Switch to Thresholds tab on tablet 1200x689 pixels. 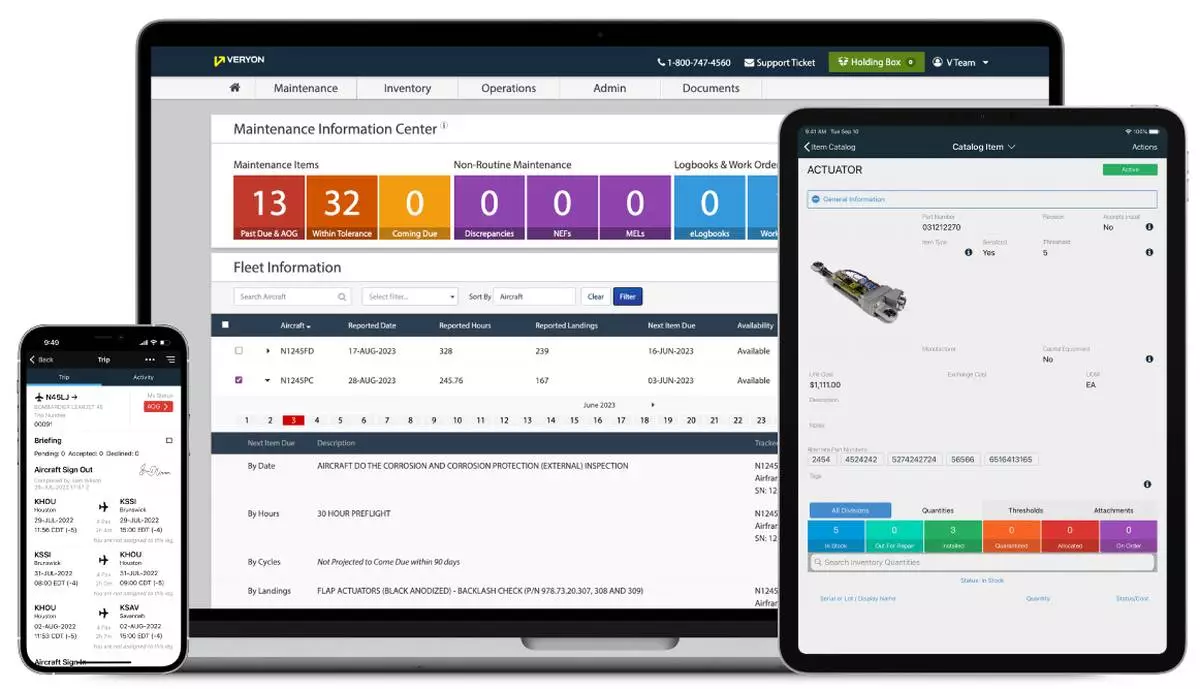click(1025, 510)
